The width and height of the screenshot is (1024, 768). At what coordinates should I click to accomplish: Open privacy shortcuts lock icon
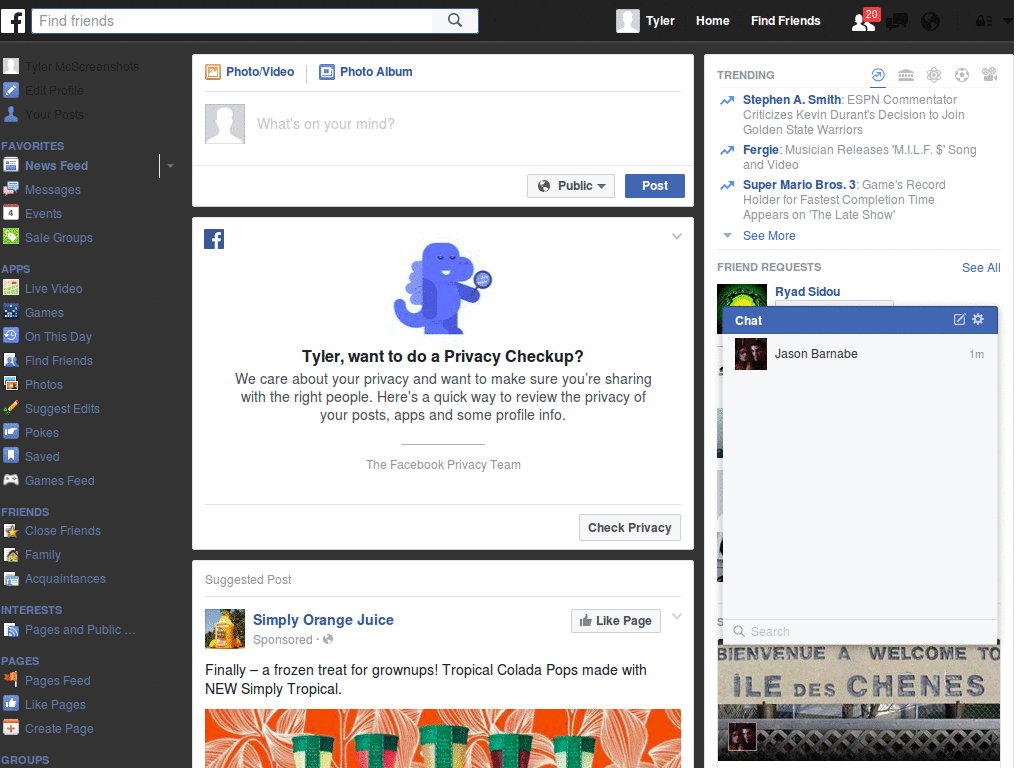[x=984, y=21]
